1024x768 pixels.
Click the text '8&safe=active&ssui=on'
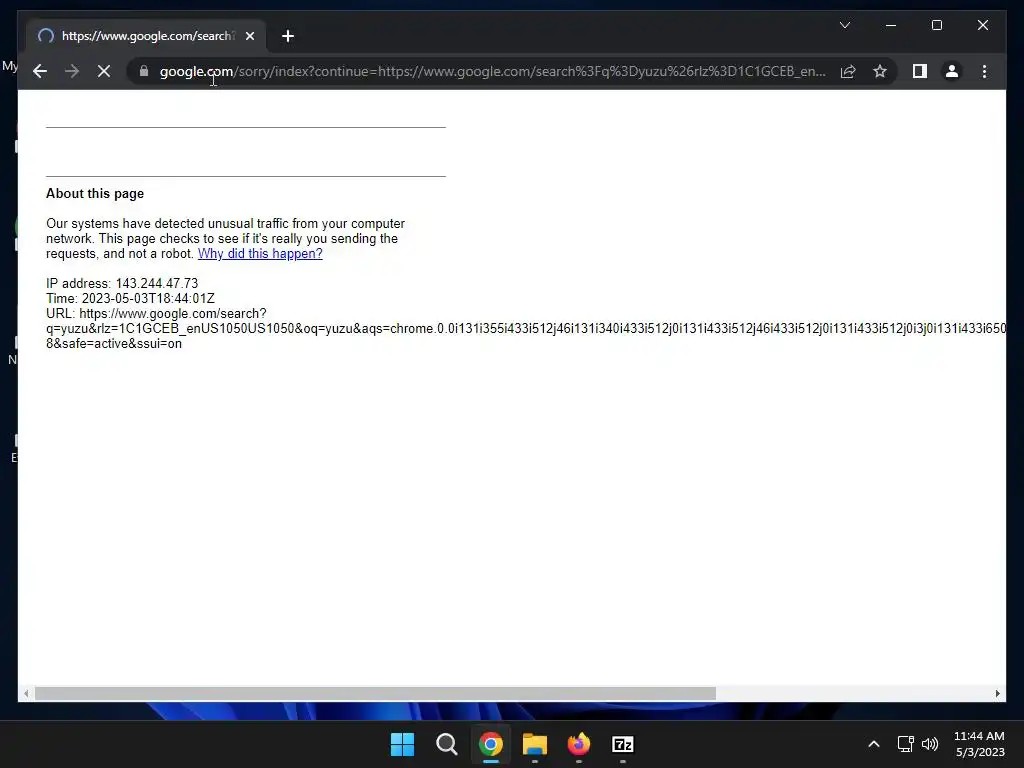pos(114,344)
